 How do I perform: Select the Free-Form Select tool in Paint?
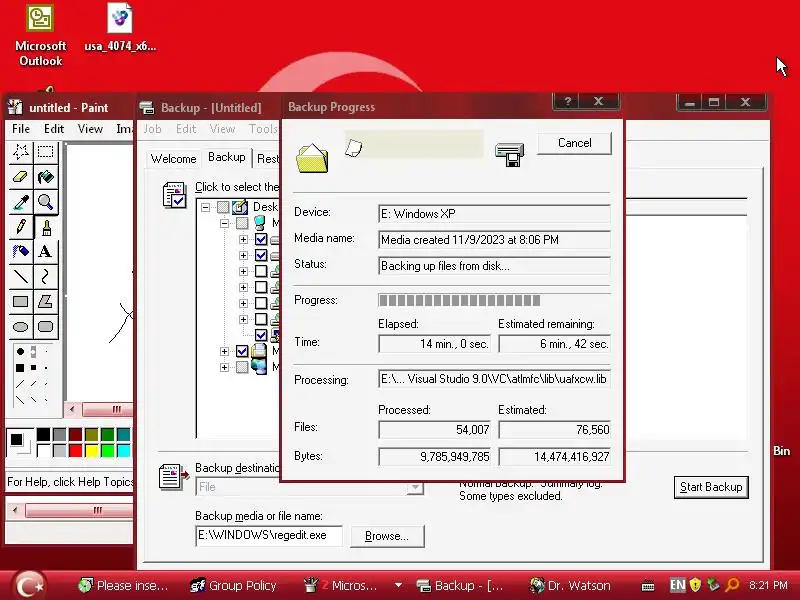[21, 152]
